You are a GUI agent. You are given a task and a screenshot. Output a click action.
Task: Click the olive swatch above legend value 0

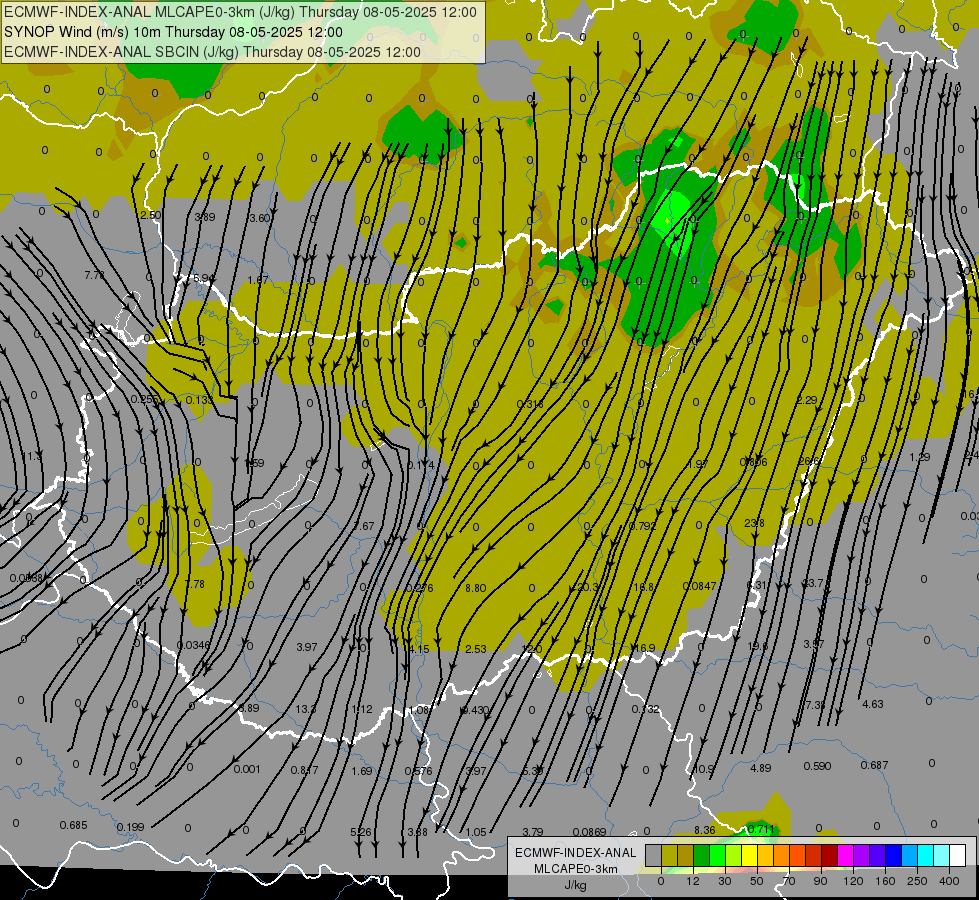pyautogui.click(x=669, y=855)
